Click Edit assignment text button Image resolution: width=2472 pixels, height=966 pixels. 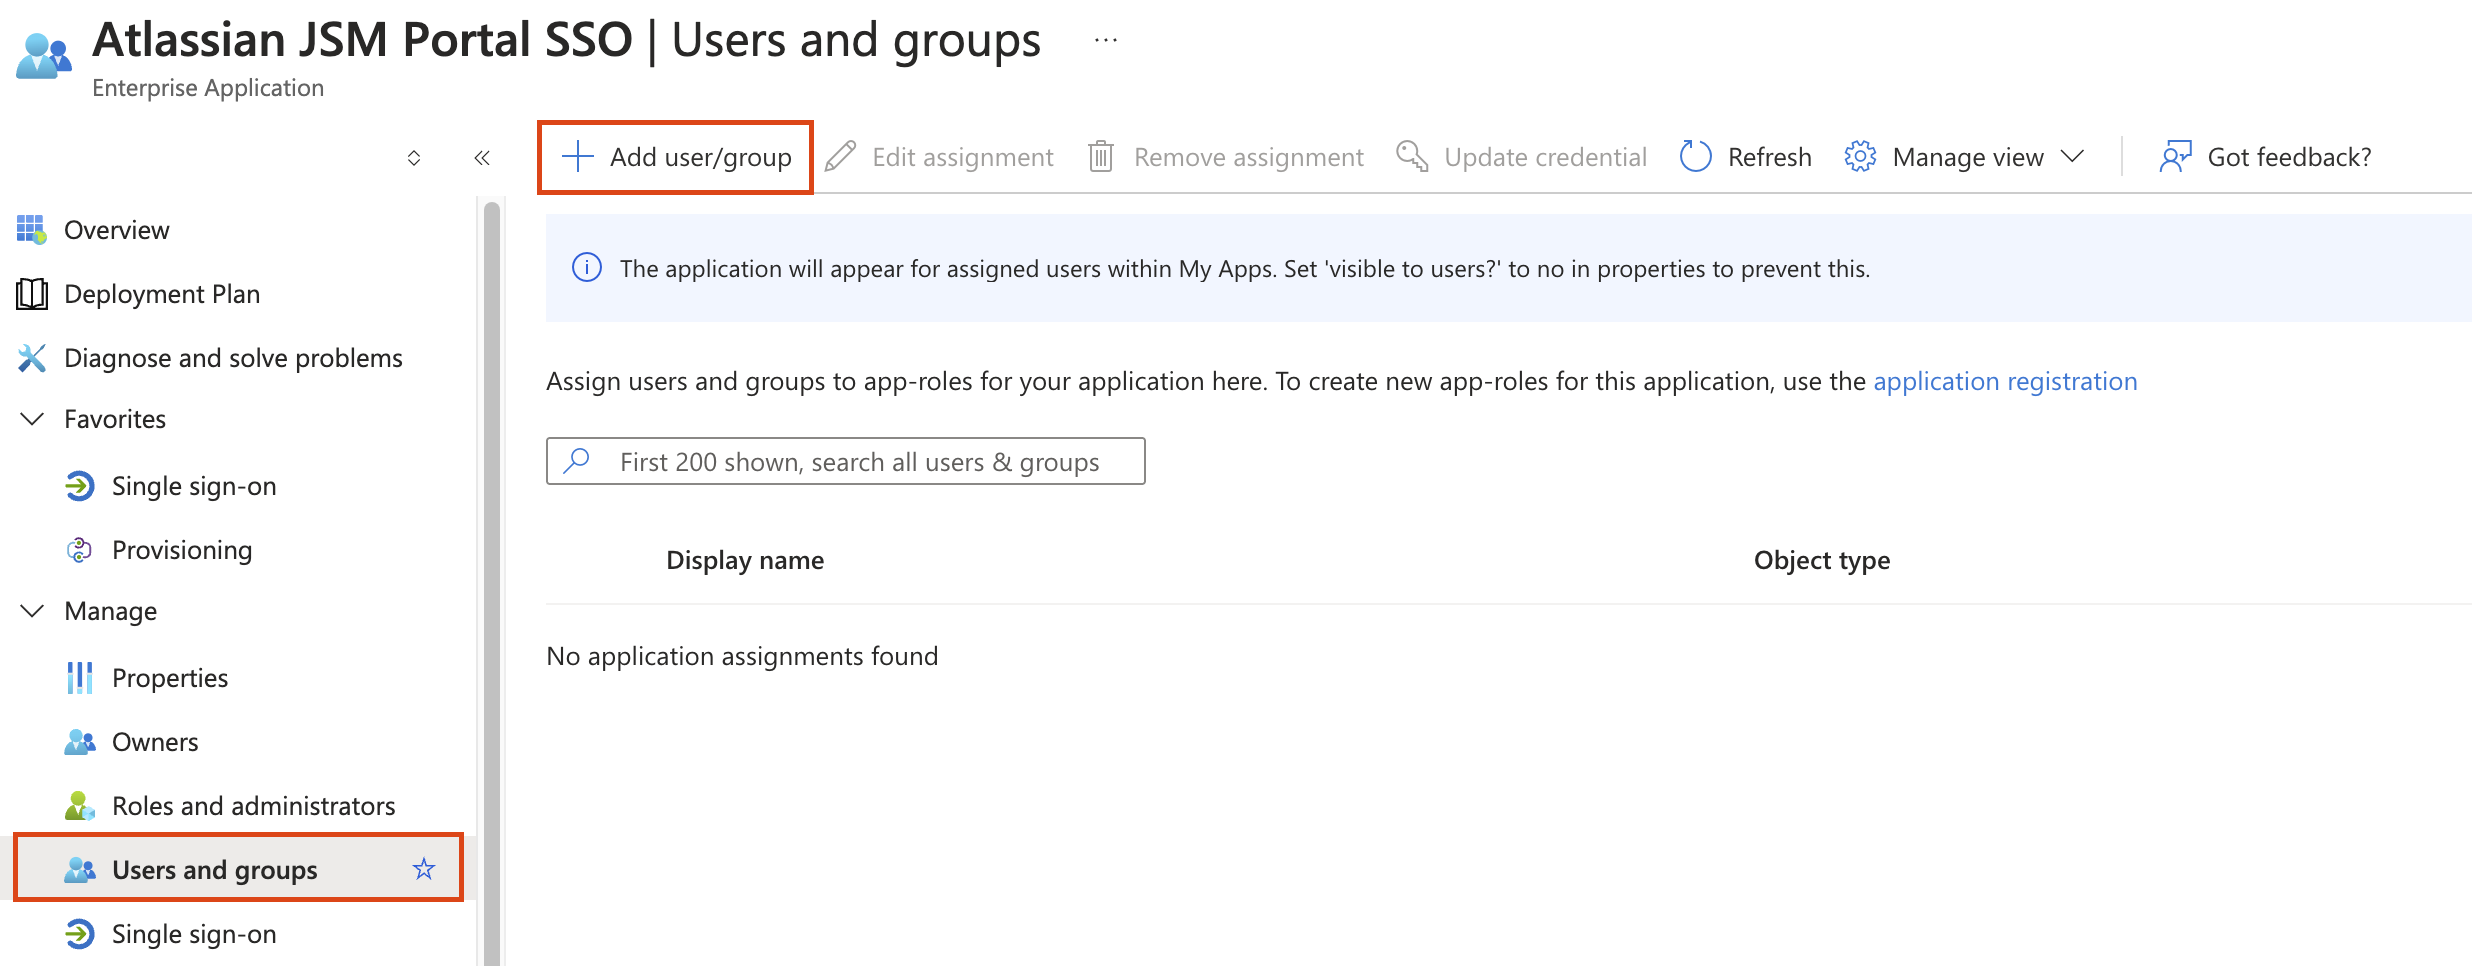pyautogui.click(x=962, y=157)
